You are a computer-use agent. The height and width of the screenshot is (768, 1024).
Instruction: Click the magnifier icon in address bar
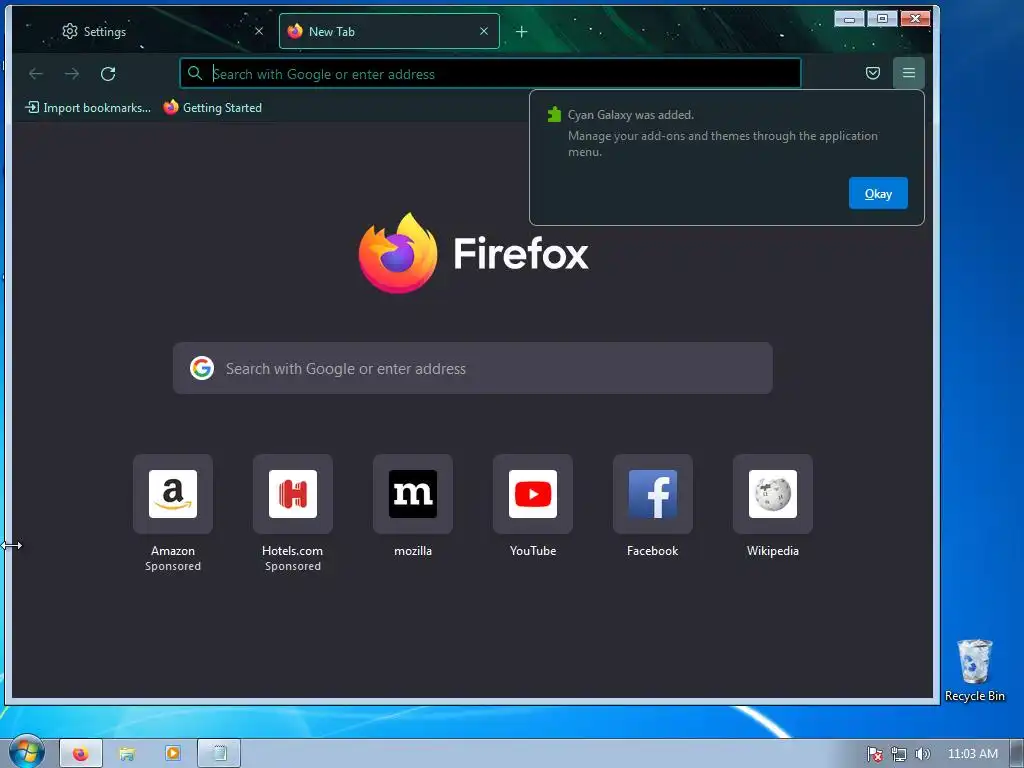(x=195, y=73)
